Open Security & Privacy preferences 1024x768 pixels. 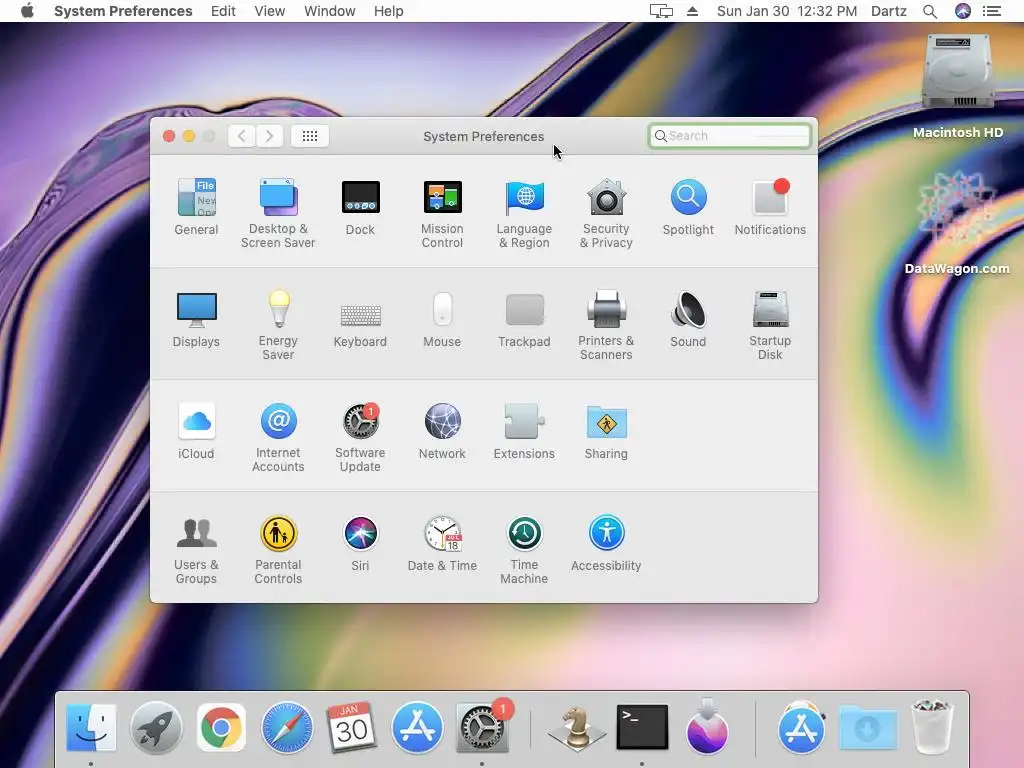(606, 213)
